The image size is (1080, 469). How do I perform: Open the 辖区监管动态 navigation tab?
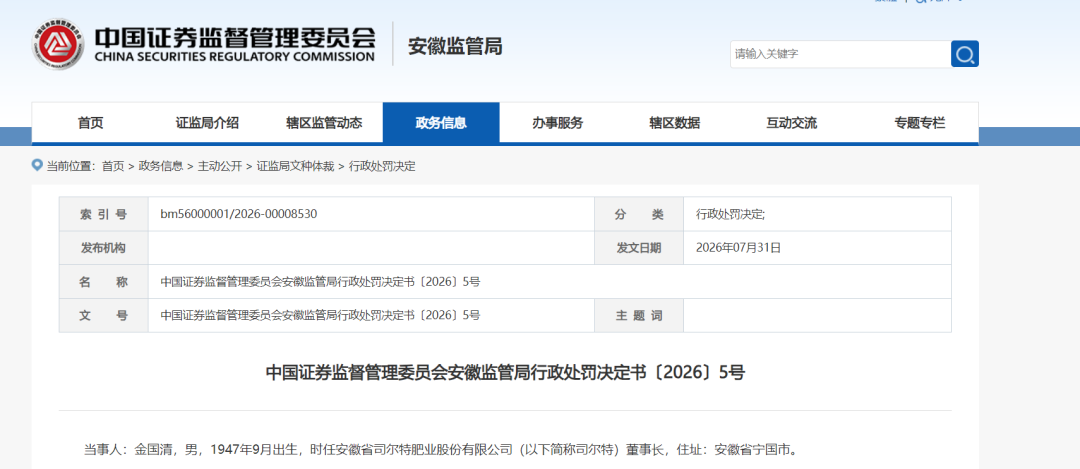[324, 123]
